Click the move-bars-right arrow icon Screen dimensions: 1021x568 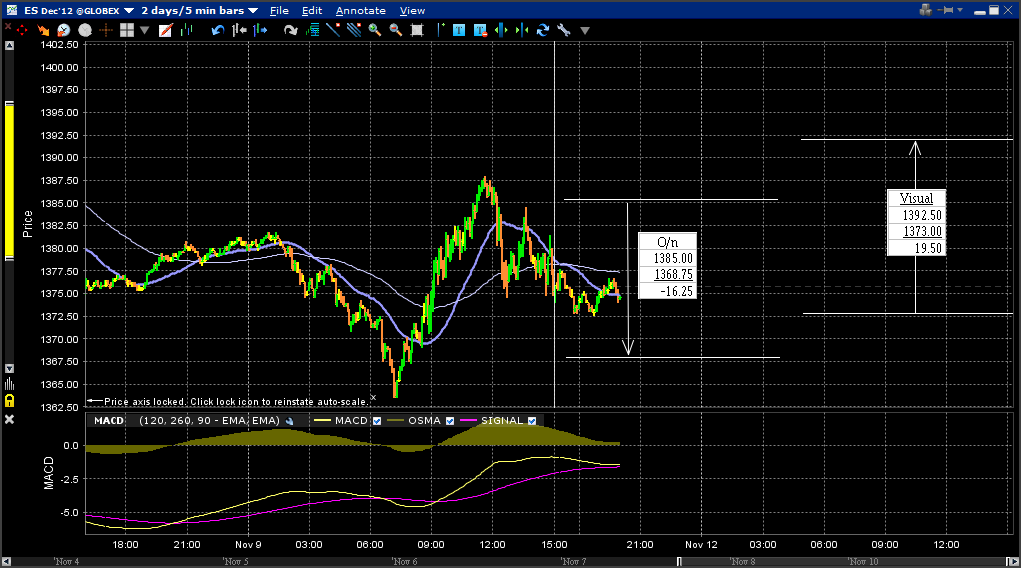(260, 30)
